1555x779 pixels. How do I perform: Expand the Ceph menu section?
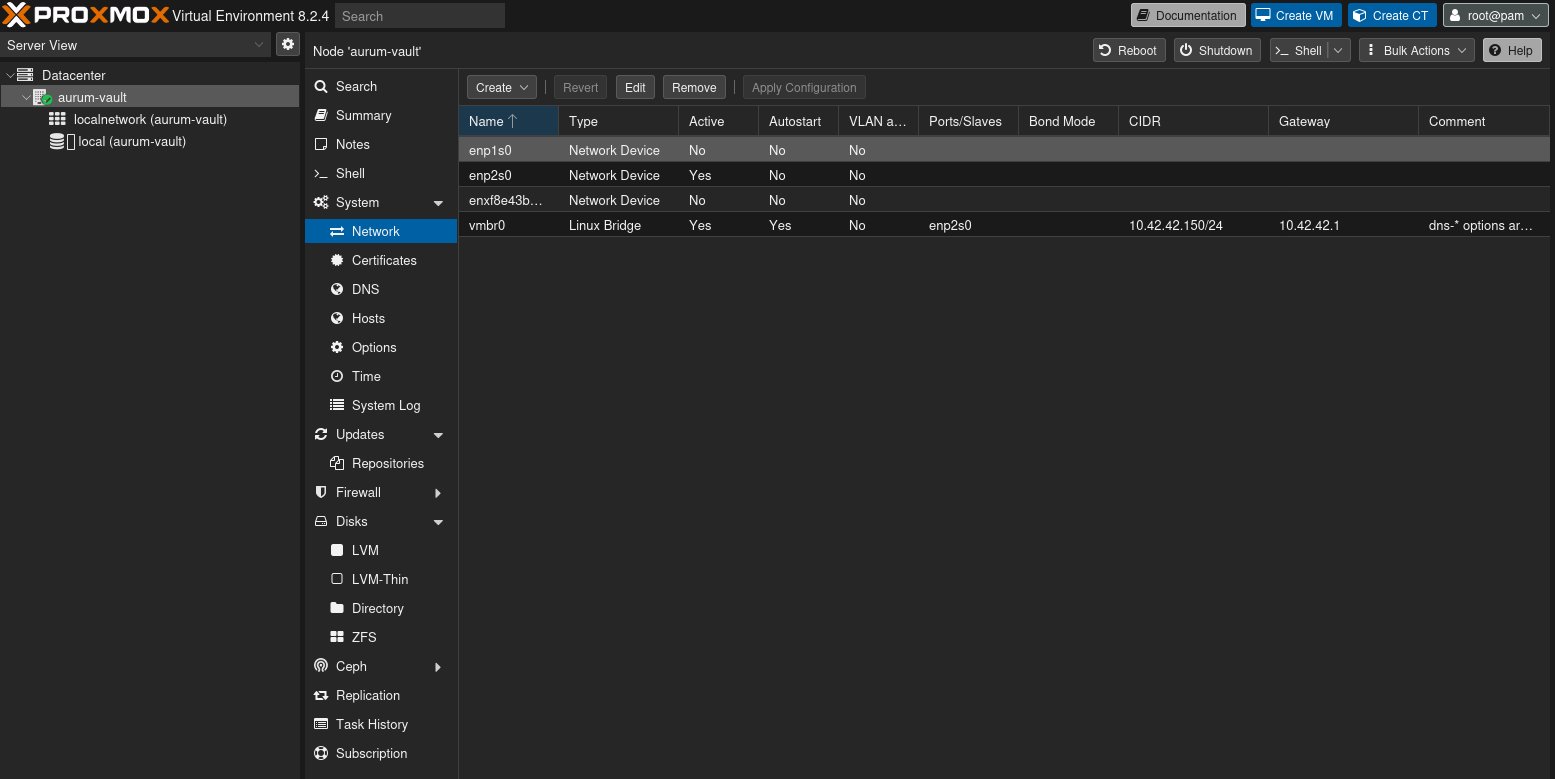pyautogui.click(x=438, y=667)
